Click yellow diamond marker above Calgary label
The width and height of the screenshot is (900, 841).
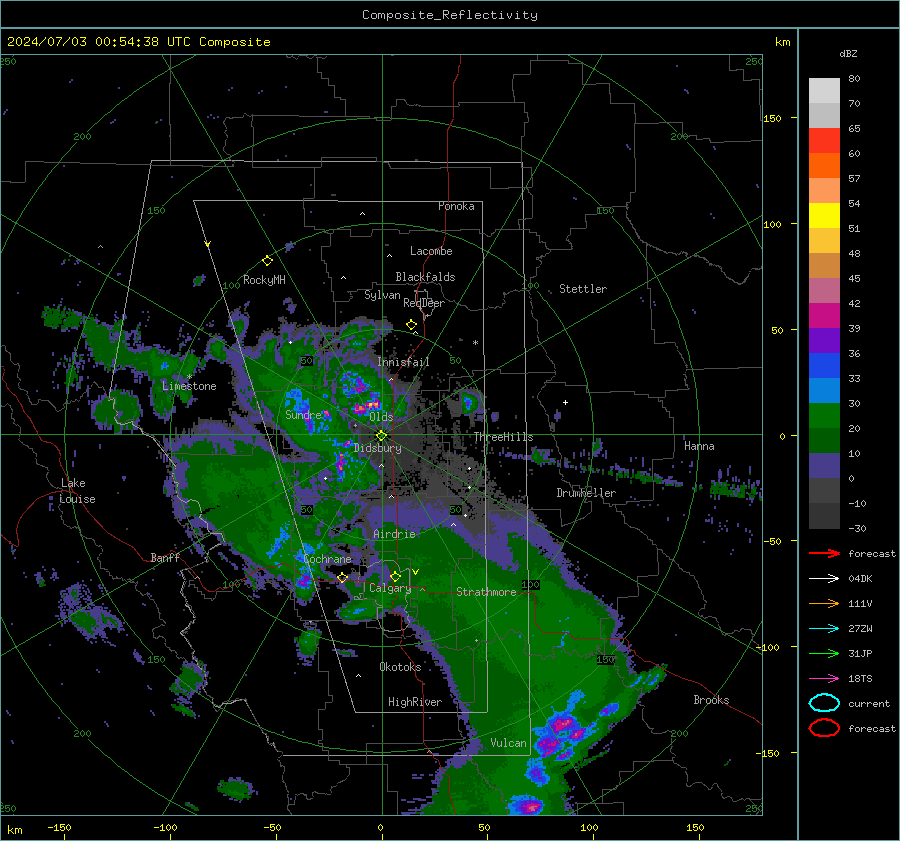click(x=395, y=576)
